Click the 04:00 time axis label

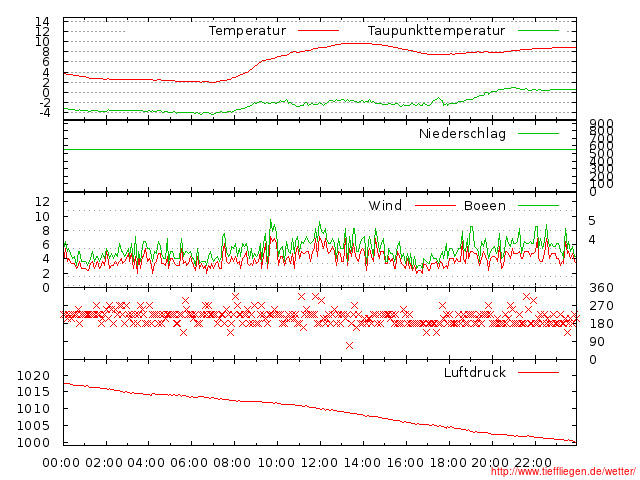point(147,463)
